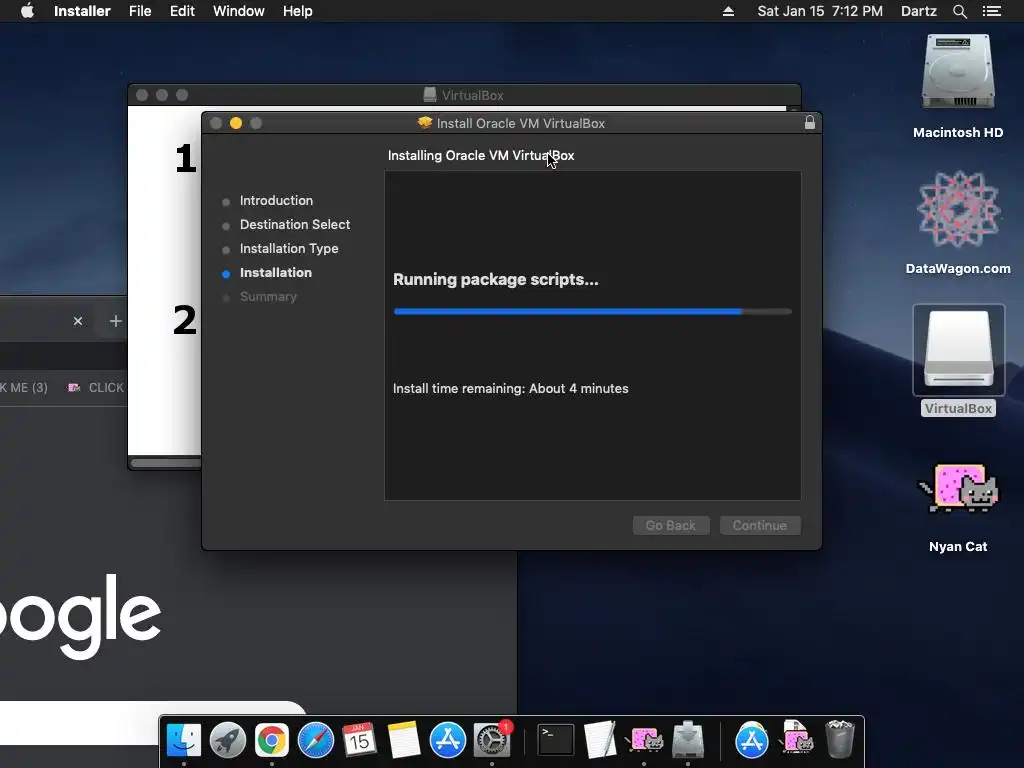This screenshot has height=768, width=1024.
Task: Open the File menu
Action: (140, 11)
